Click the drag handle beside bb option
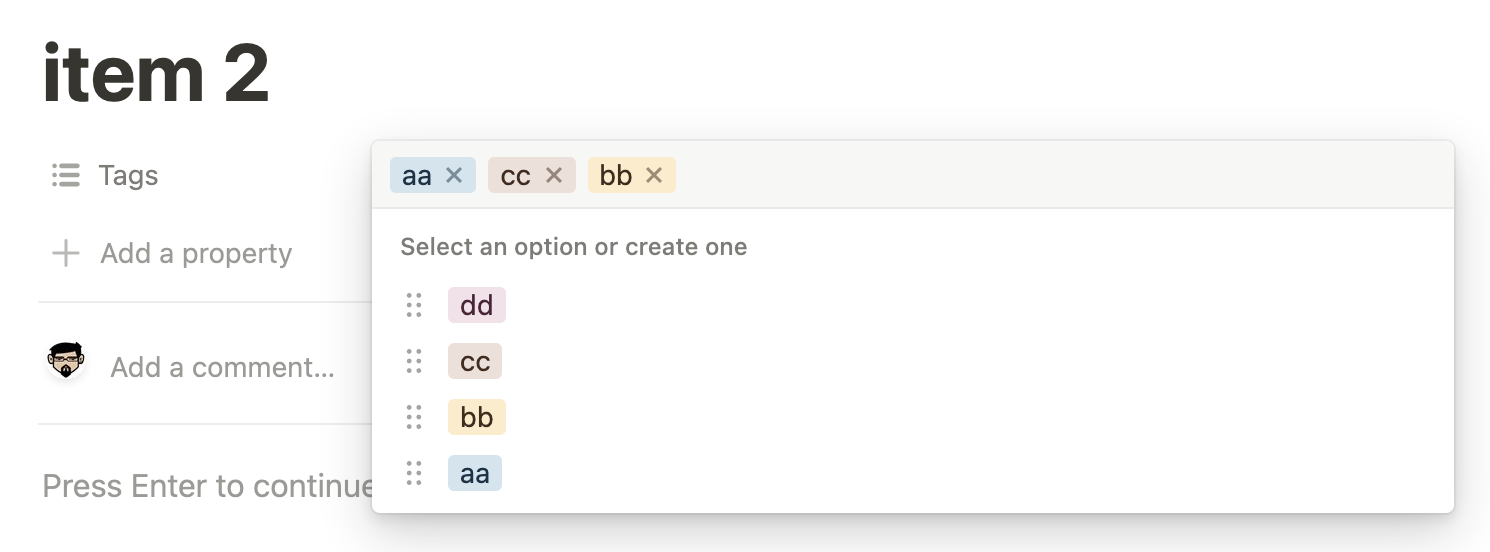The width and height of the screenshot is (1490, 552). [x=414, y=417]
